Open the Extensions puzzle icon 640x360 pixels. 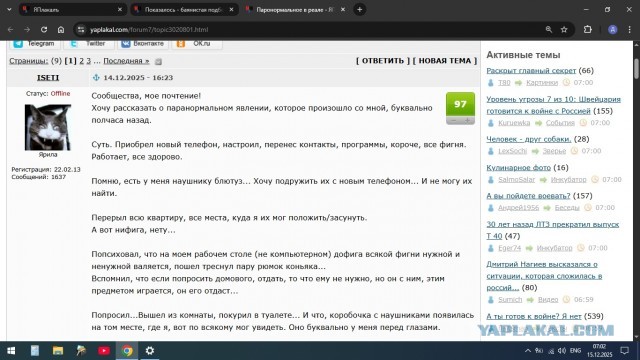tap(587, 29)
